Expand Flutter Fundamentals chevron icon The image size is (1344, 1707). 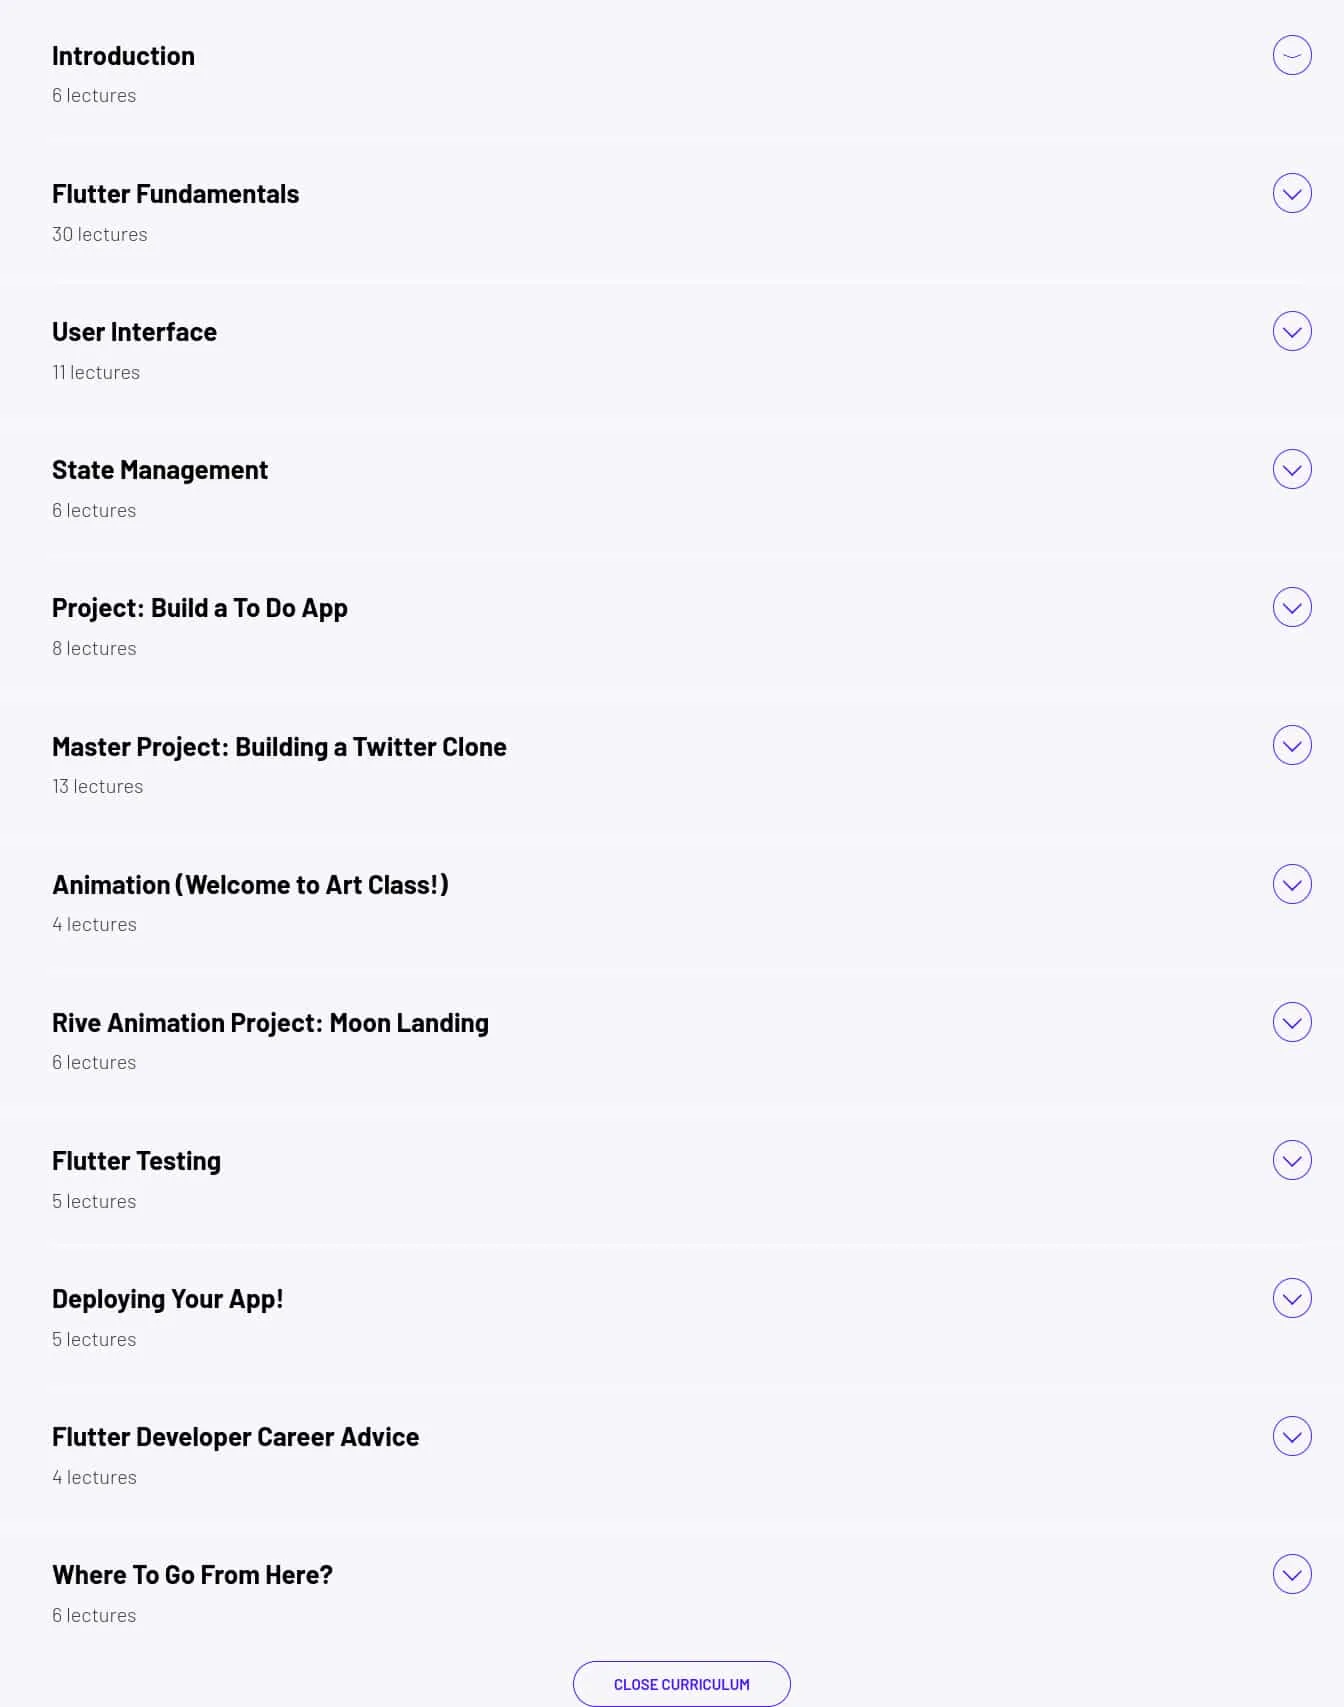tap(1292, 193)
